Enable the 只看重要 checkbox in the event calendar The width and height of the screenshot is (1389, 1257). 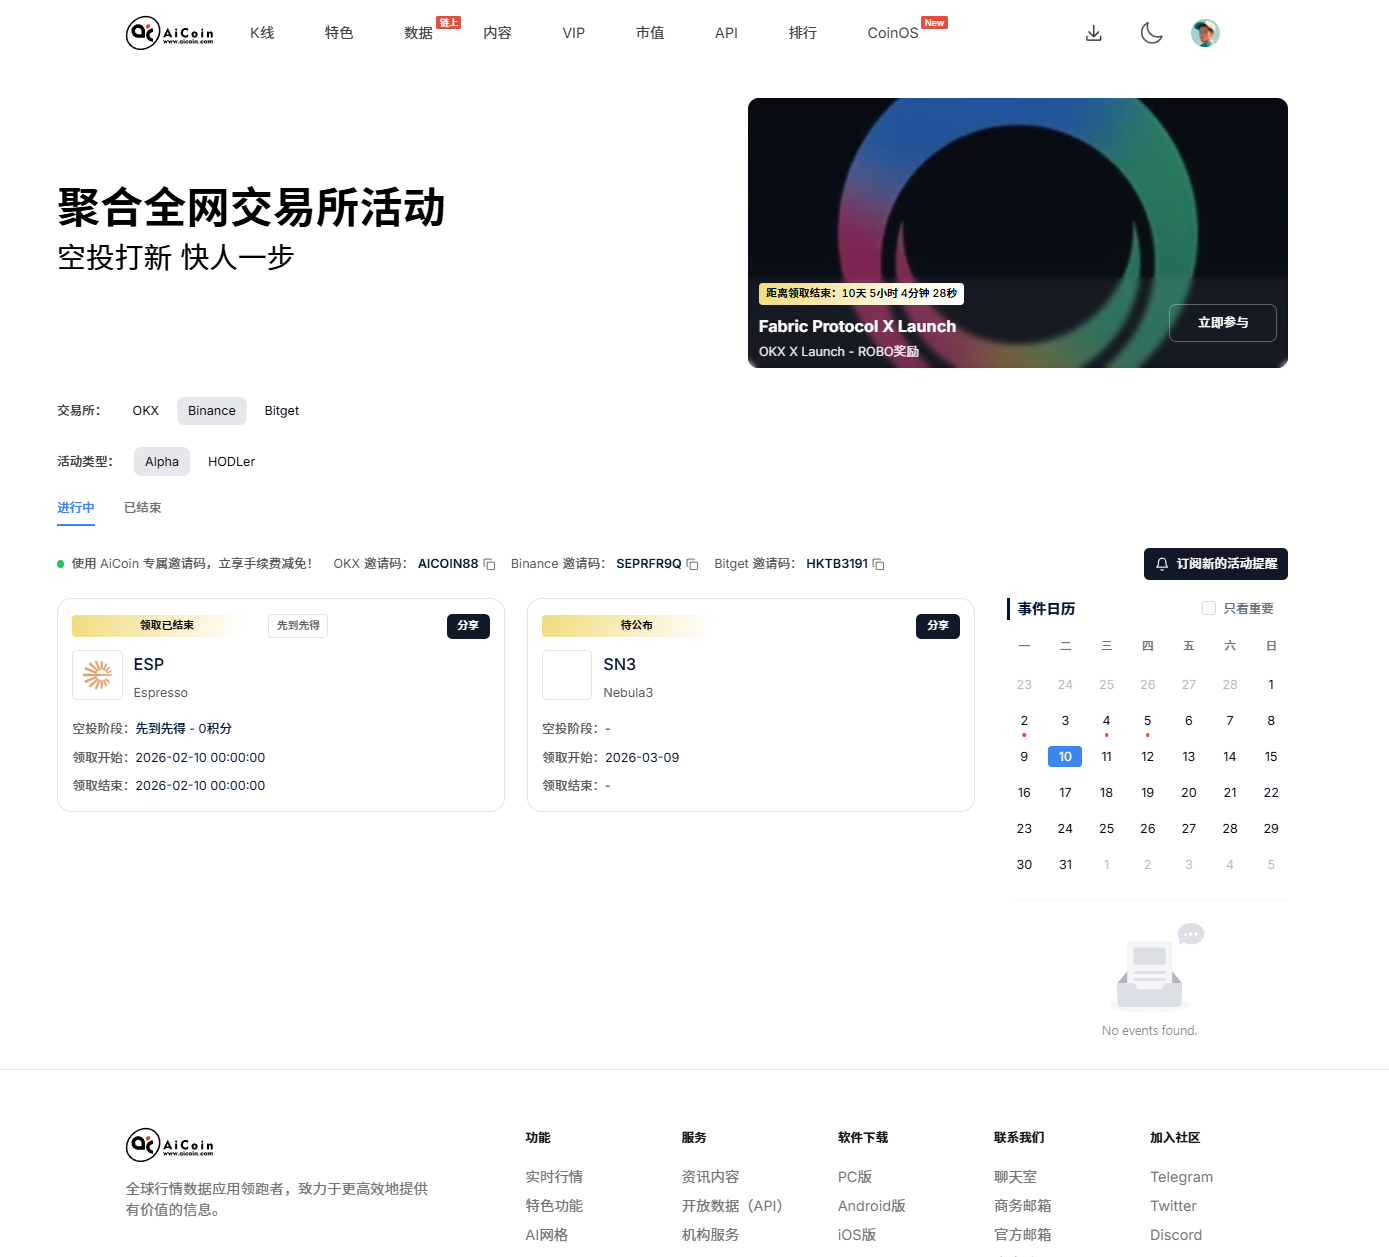1208,608
